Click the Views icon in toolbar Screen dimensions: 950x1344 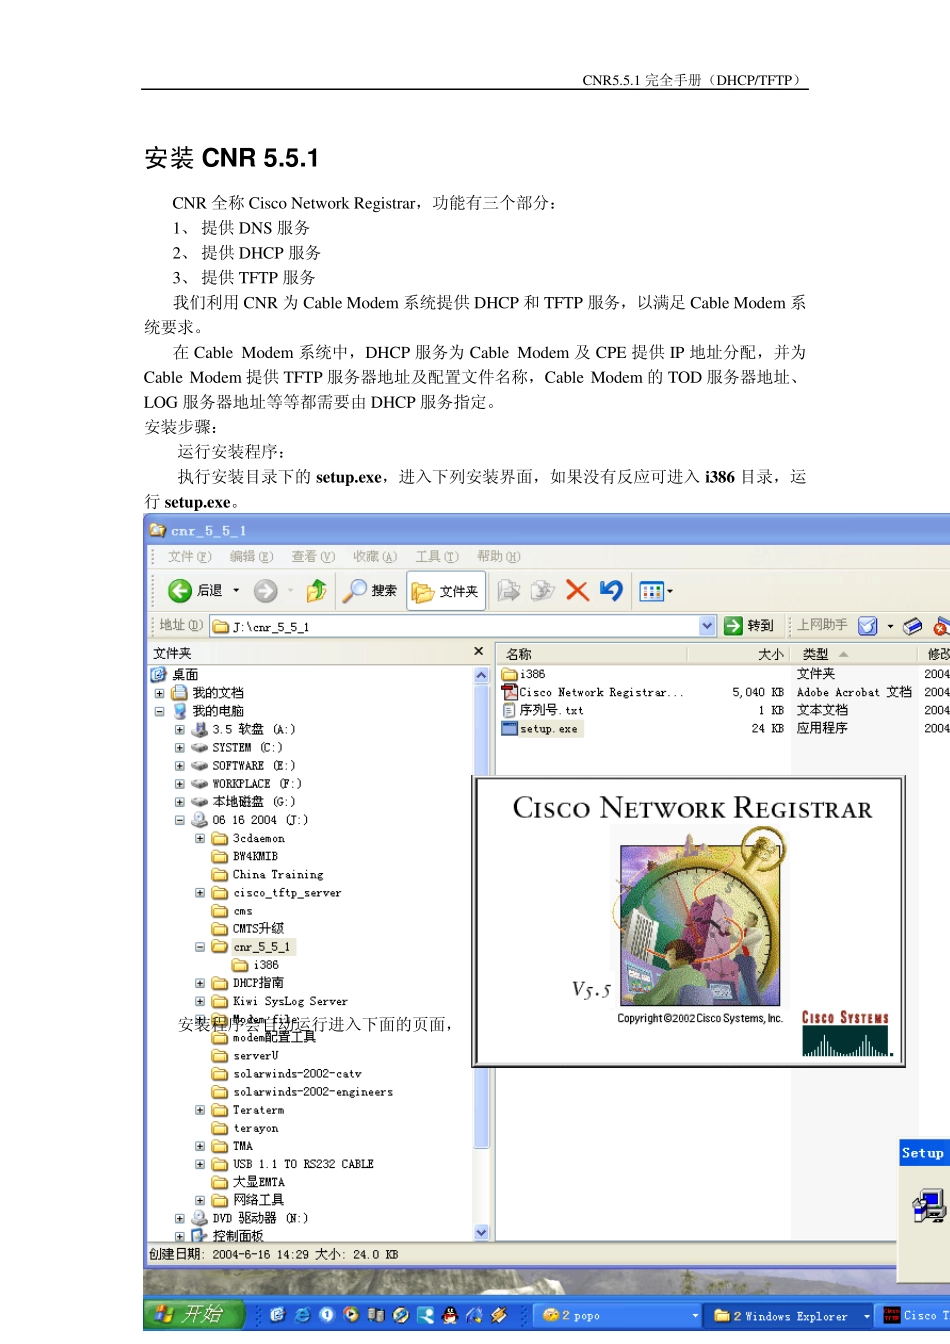[x=651, y=591]
